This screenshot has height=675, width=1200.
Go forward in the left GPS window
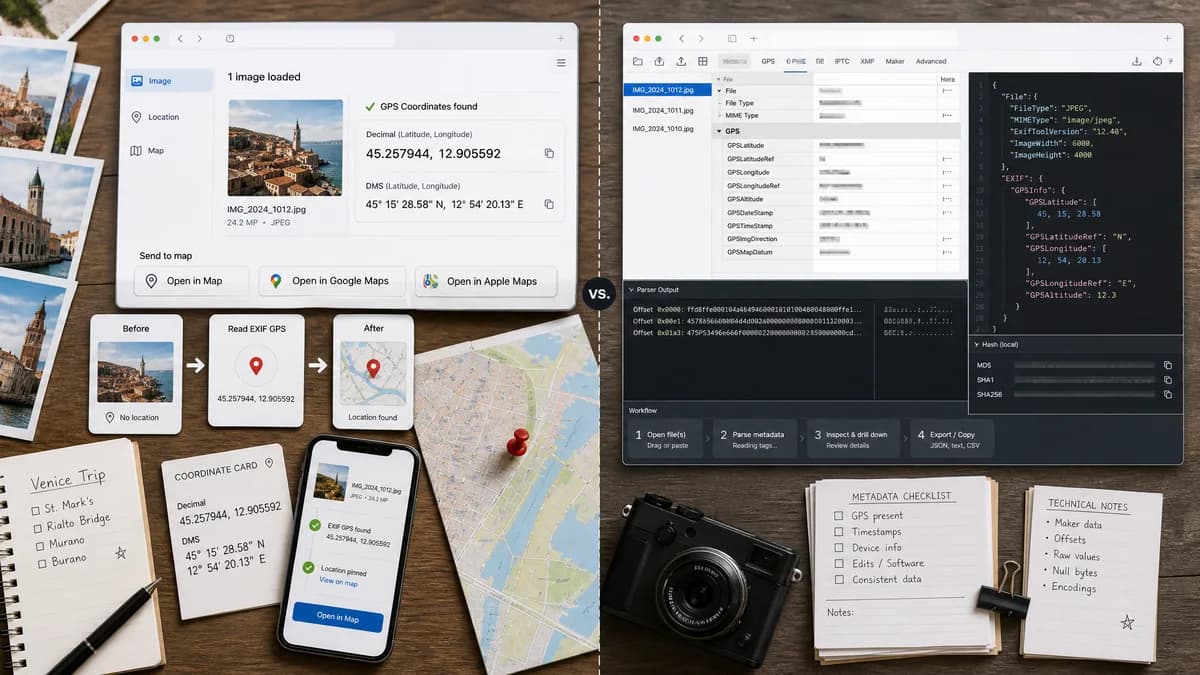[x=200, y=38]
